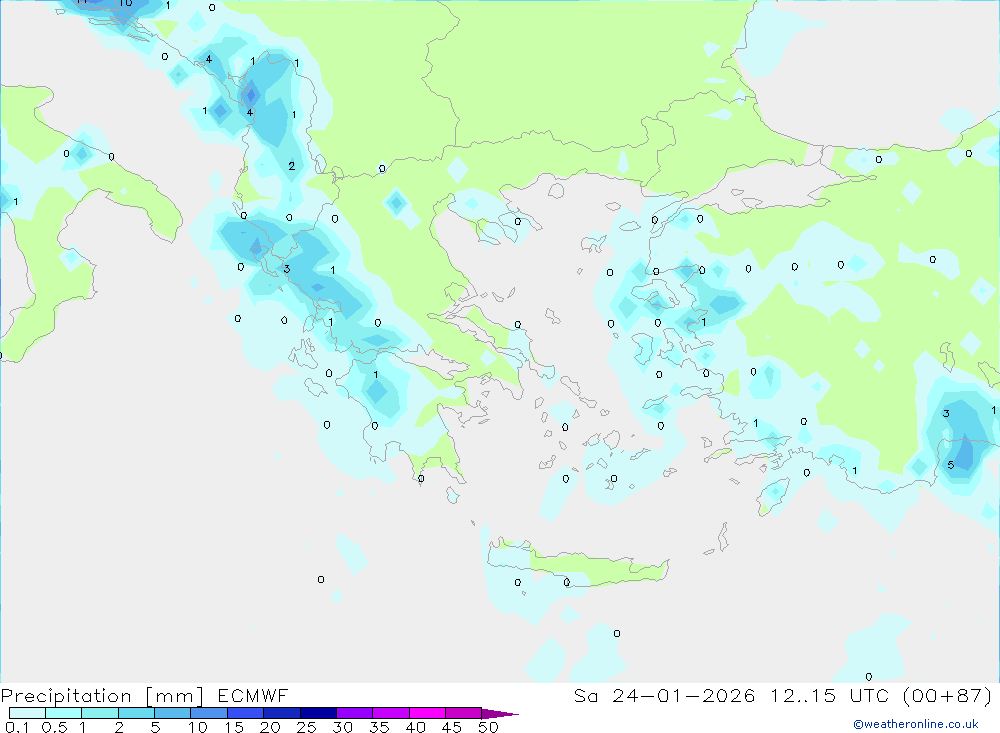Image resolution: width=1000 pixels, height=733 pixels.
Task: Click the 30–35 mm legend color swatch
Action: 354,713
